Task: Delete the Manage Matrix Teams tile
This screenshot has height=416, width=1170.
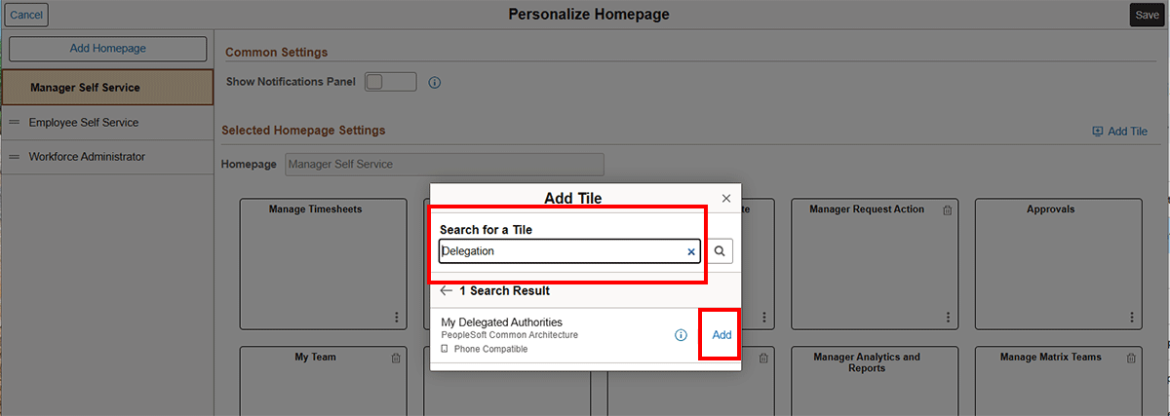Action: click(1131, 358)
